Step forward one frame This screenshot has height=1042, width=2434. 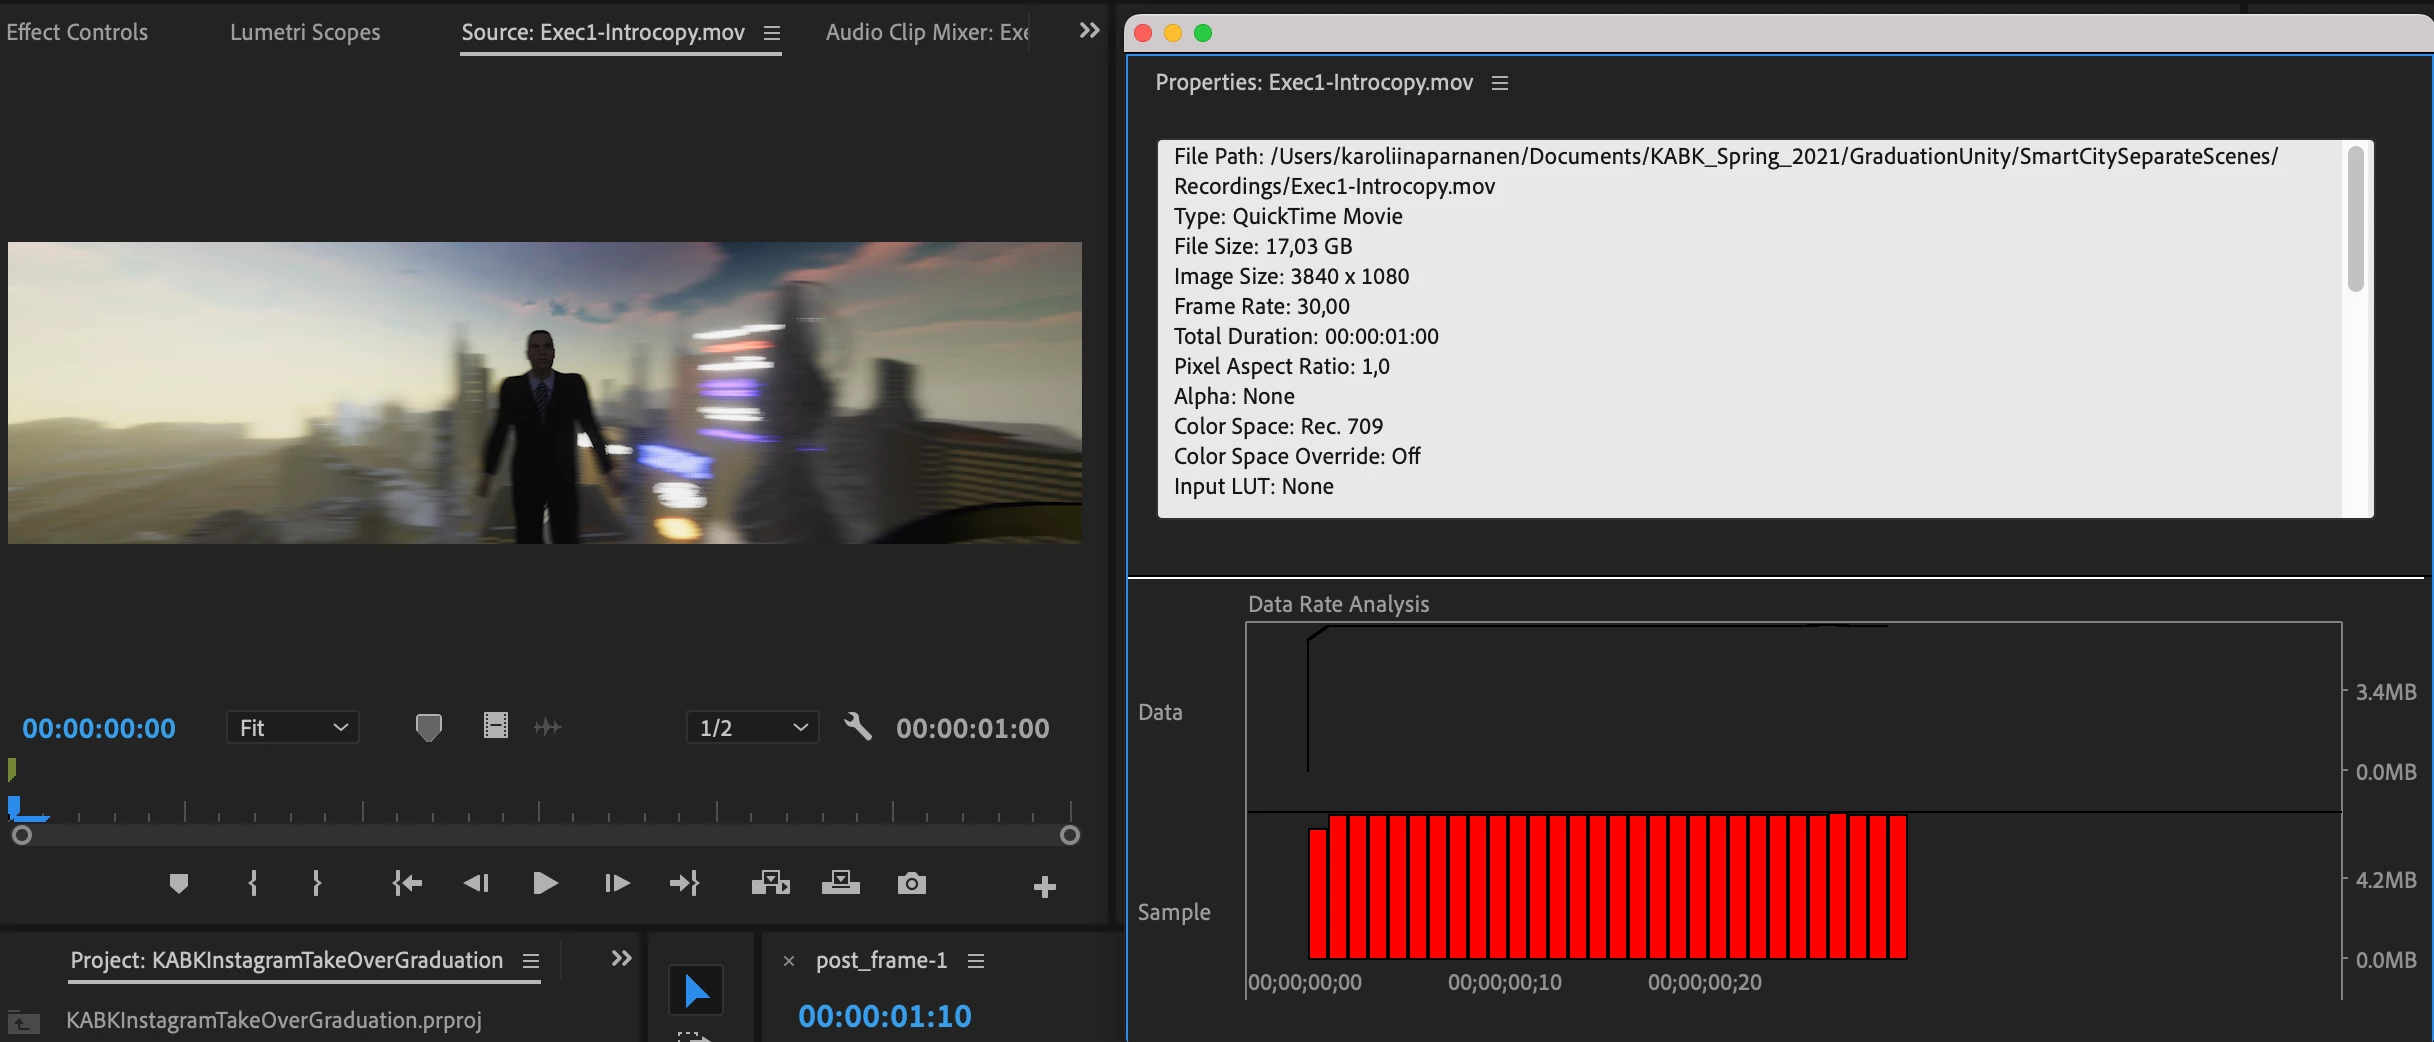click(617, 884)
